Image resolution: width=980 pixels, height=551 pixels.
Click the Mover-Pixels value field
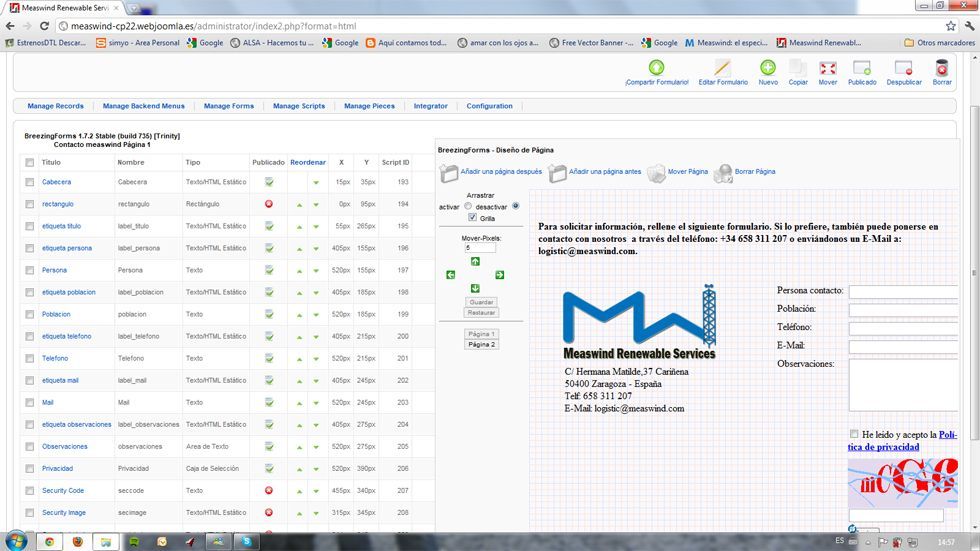tap(480, 248)
